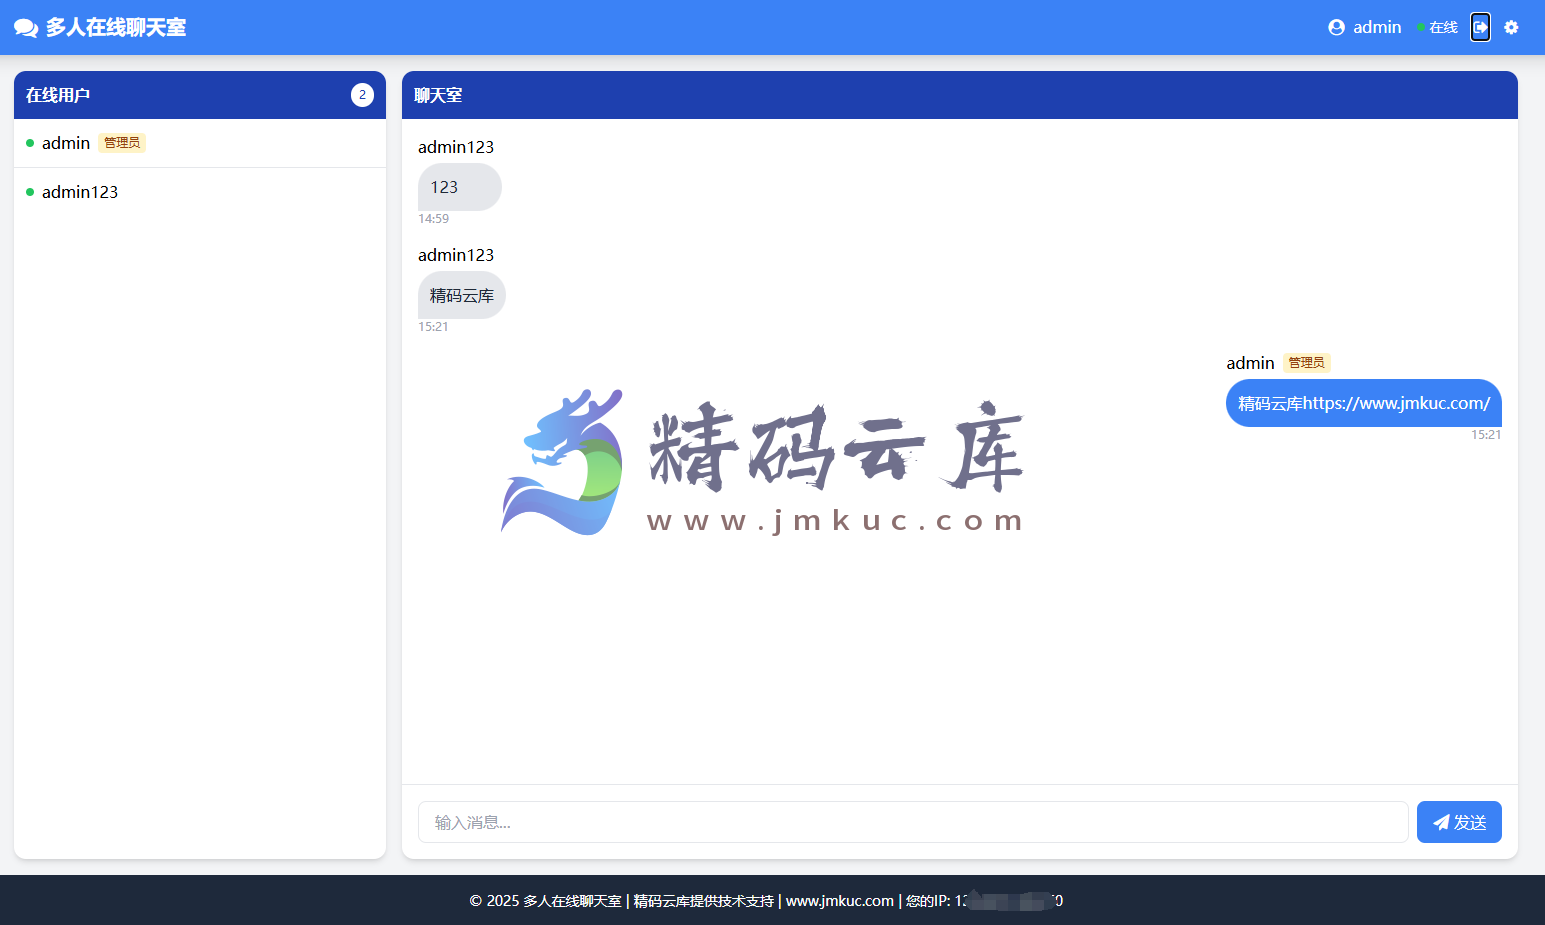
Task: Open the settings gear icon
Action: pyautogui.click(x=1511, y=27)
